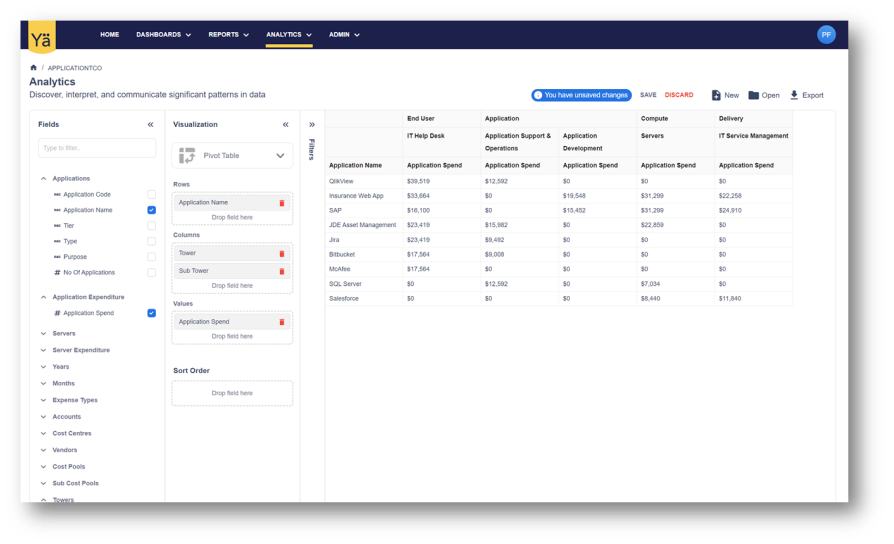Expand the Filters panel double chevron

pos(312,124)
